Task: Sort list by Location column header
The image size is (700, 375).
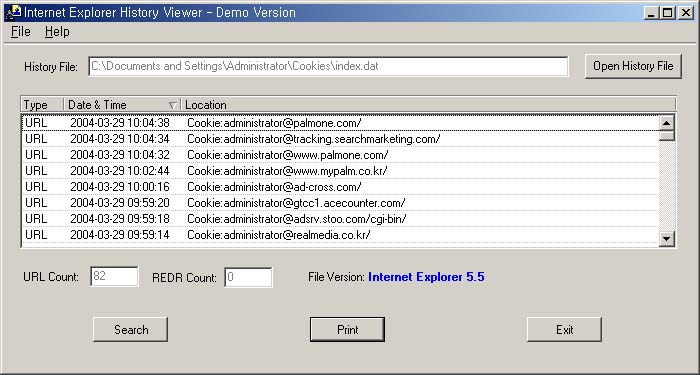Action: [429, 105]
